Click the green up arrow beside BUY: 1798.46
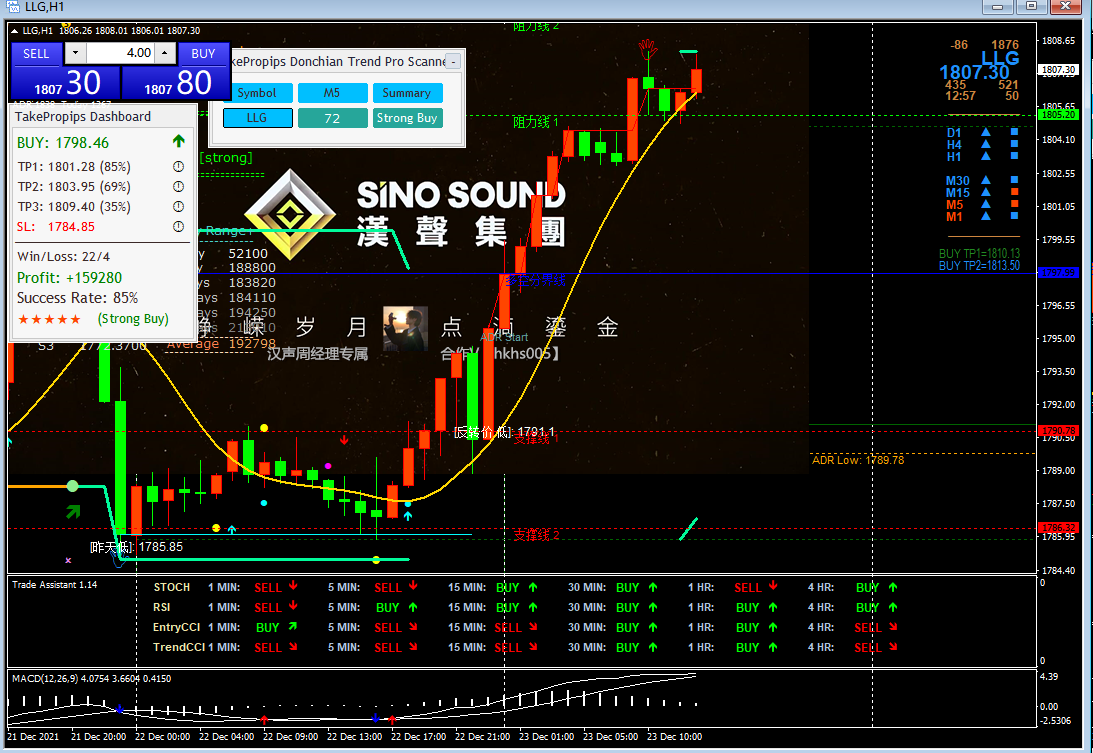Image resolution: width=1093 pixels, height=753 pixels. 178,142
